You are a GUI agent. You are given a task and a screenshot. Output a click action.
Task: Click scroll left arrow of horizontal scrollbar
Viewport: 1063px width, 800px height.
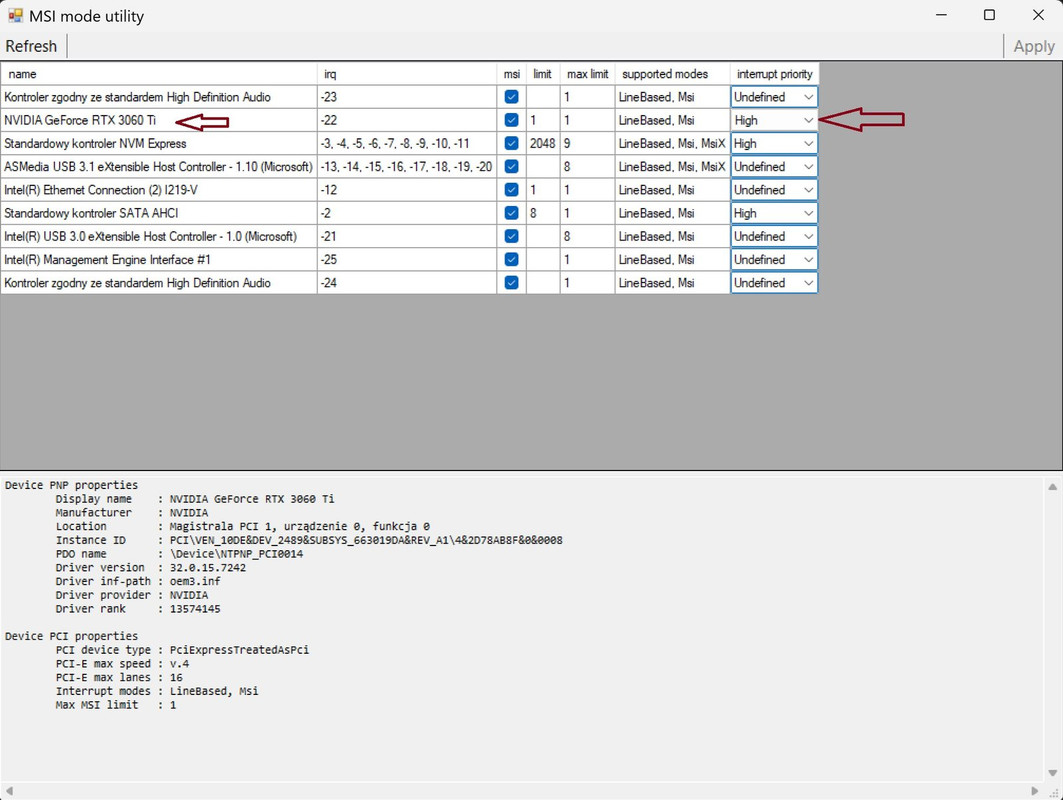[9, 791]
